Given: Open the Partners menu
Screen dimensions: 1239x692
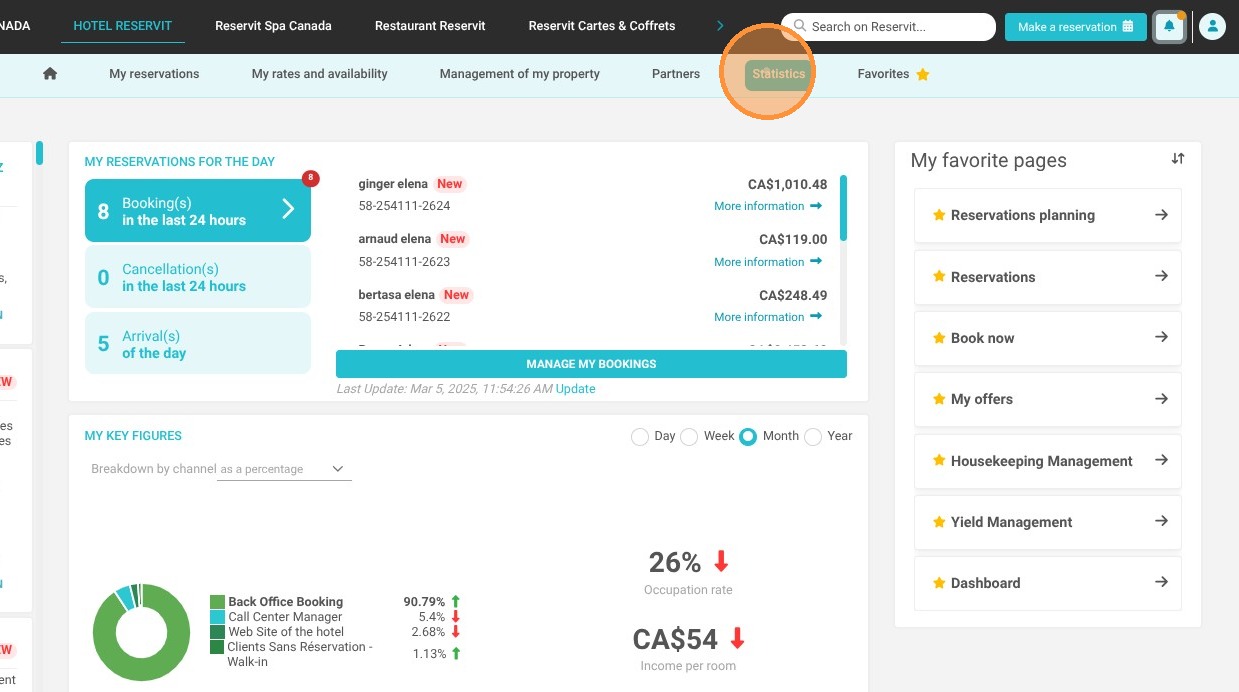Looking at the screenshot, I should 676,74.
